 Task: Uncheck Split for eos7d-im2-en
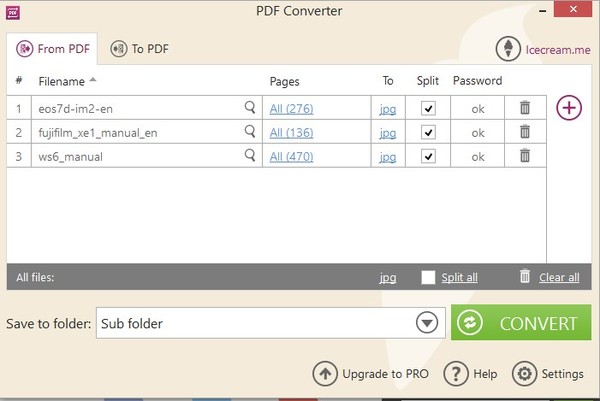pyautogui.click(x=429, y=108)
